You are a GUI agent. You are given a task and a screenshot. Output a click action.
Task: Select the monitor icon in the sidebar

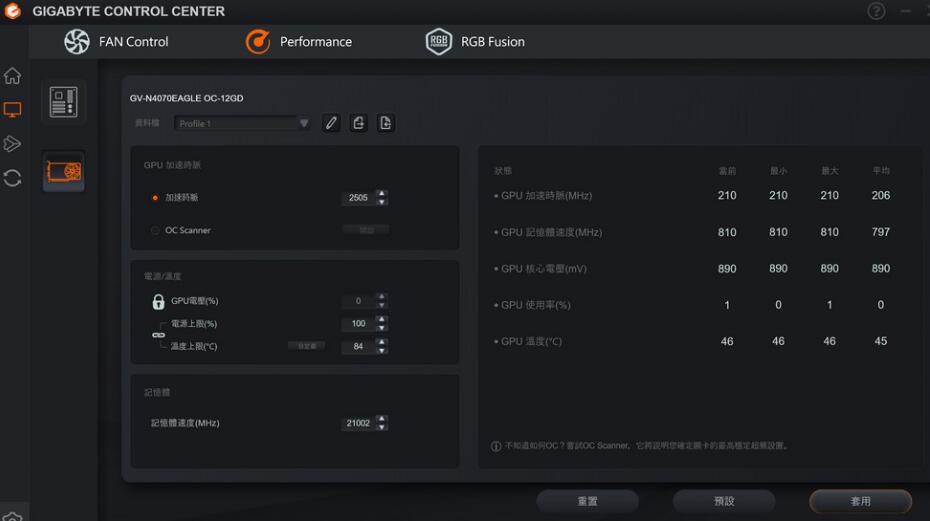12,110
